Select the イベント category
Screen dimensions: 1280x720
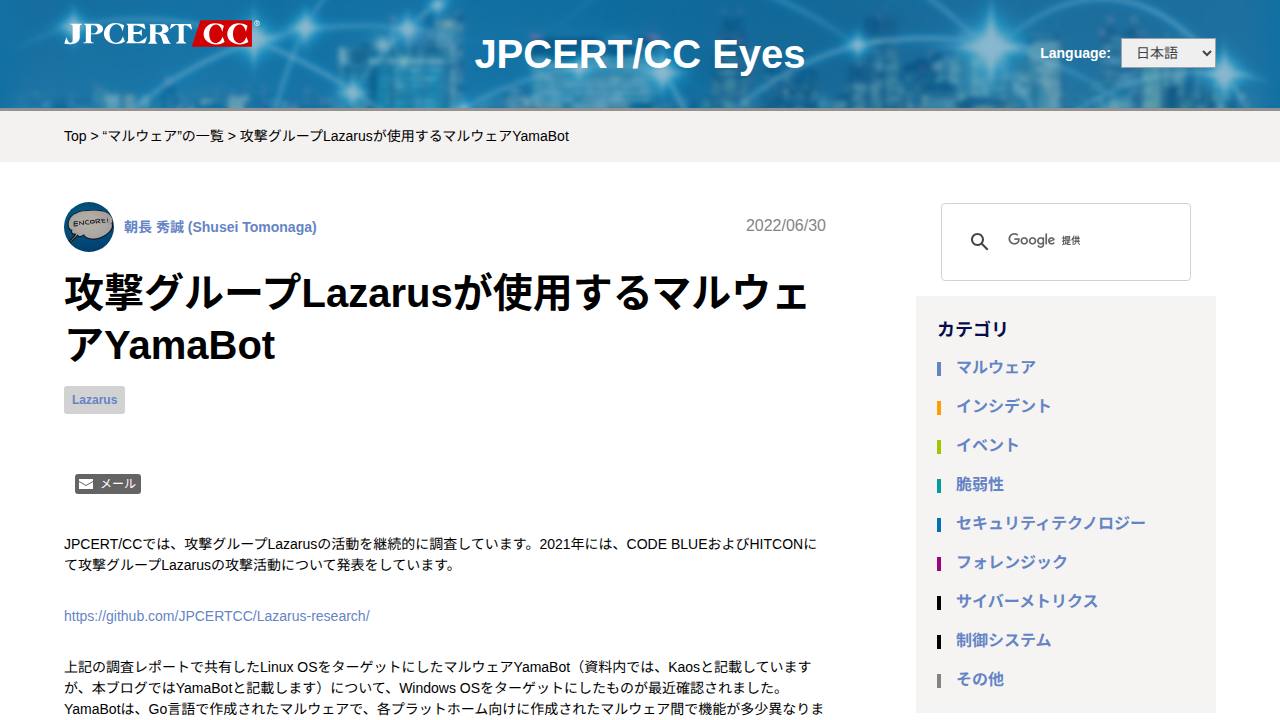click(x=988, y=445)
